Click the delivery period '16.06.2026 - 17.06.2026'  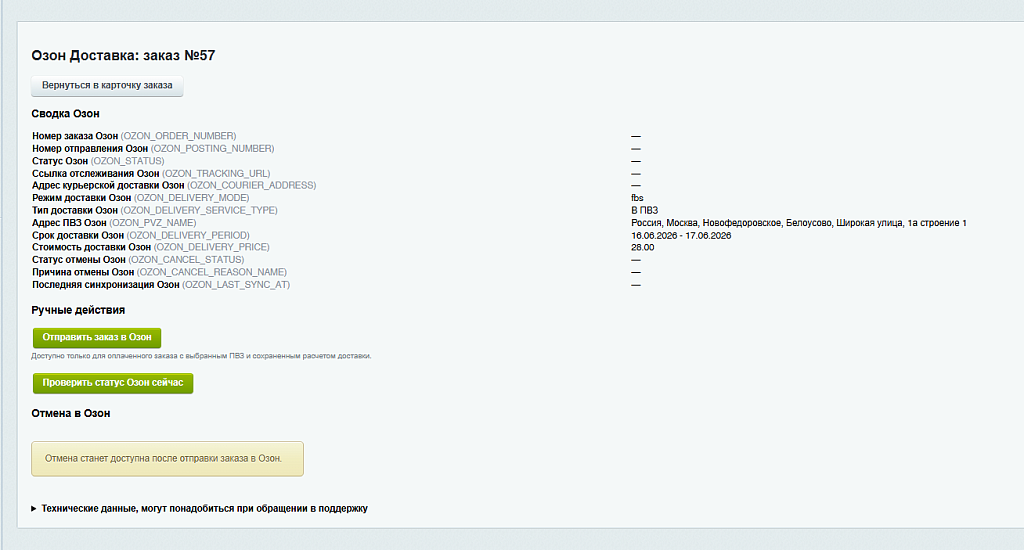click(681, 235)
